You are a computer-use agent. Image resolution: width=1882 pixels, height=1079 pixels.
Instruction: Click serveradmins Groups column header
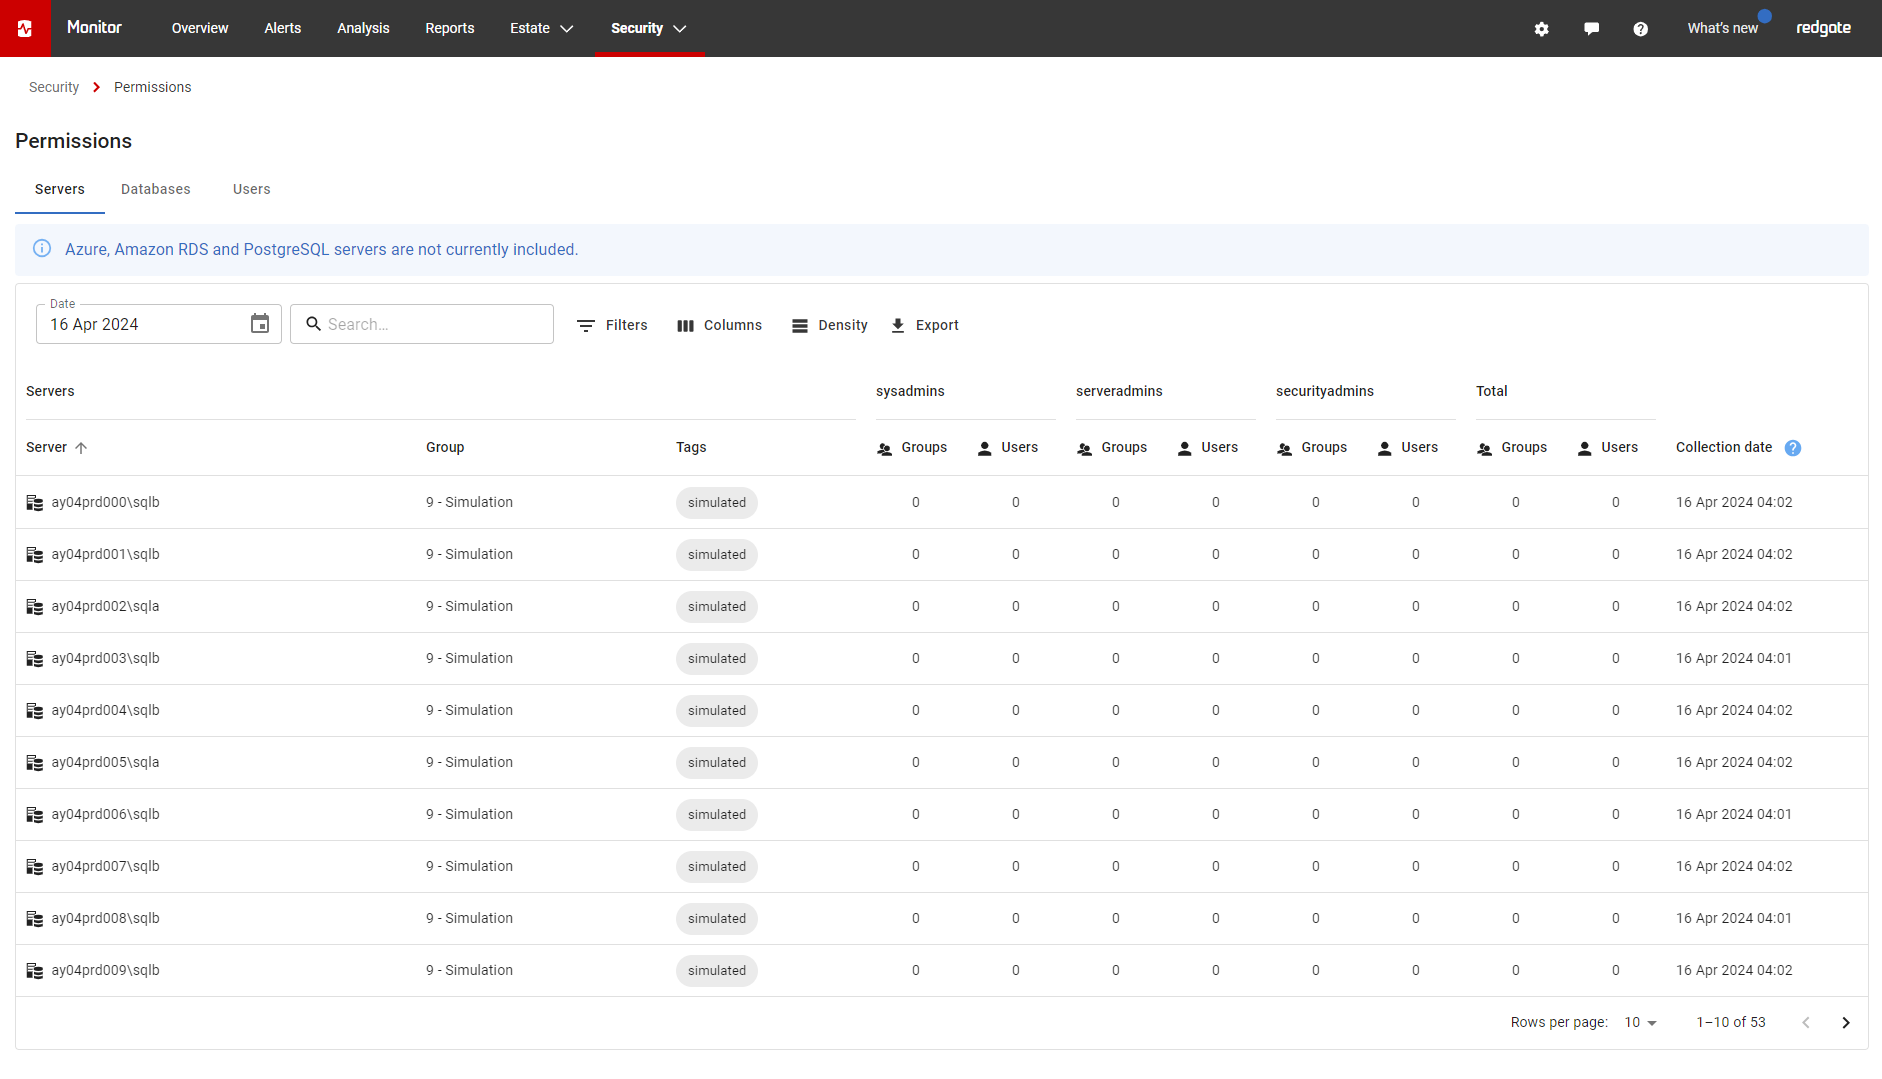click(x=1112, y=448)
